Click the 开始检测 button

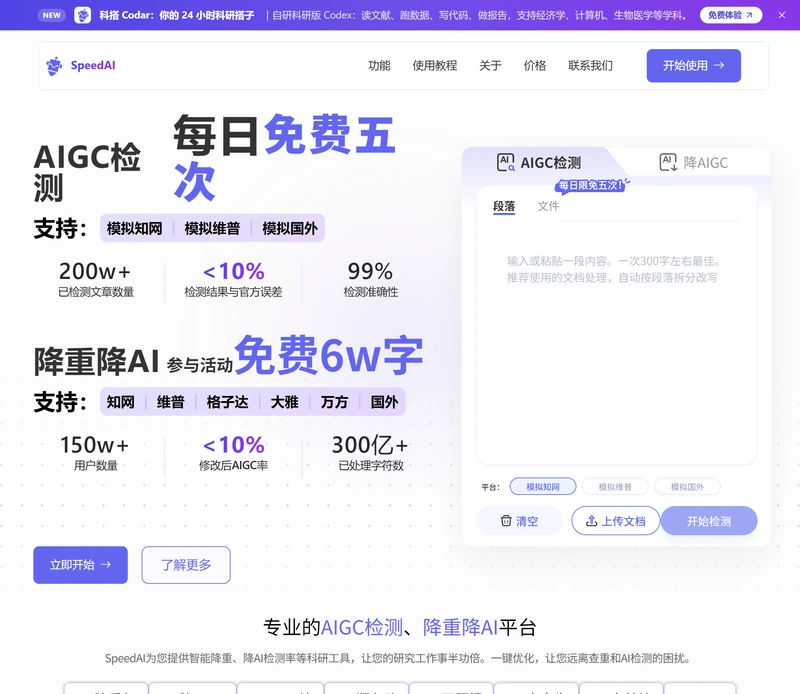point(709,520)
